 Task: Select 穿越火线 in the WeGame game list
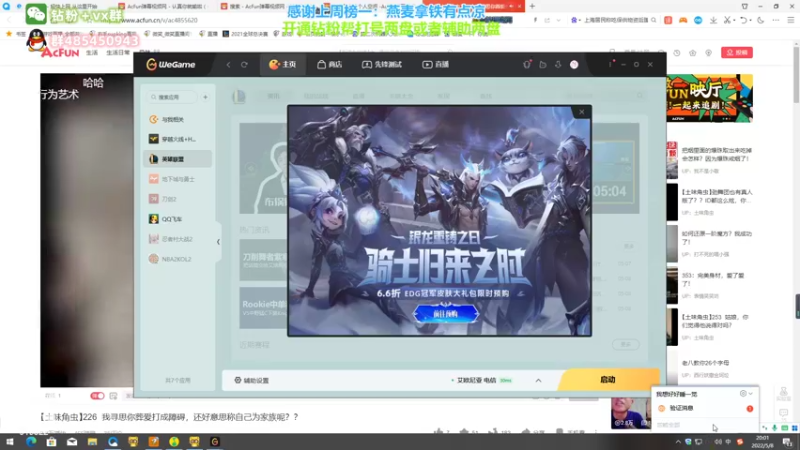tap(178, 139)
